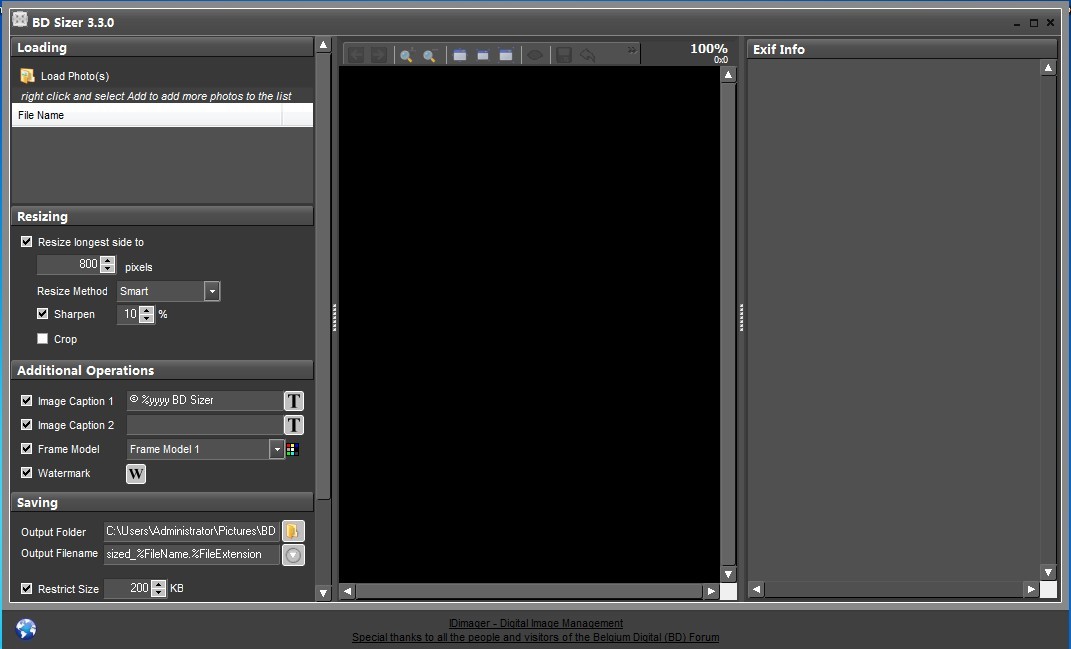Click the save floppy disk toolbar icon
Screen dimensions: 1071x649
(564, 56)
